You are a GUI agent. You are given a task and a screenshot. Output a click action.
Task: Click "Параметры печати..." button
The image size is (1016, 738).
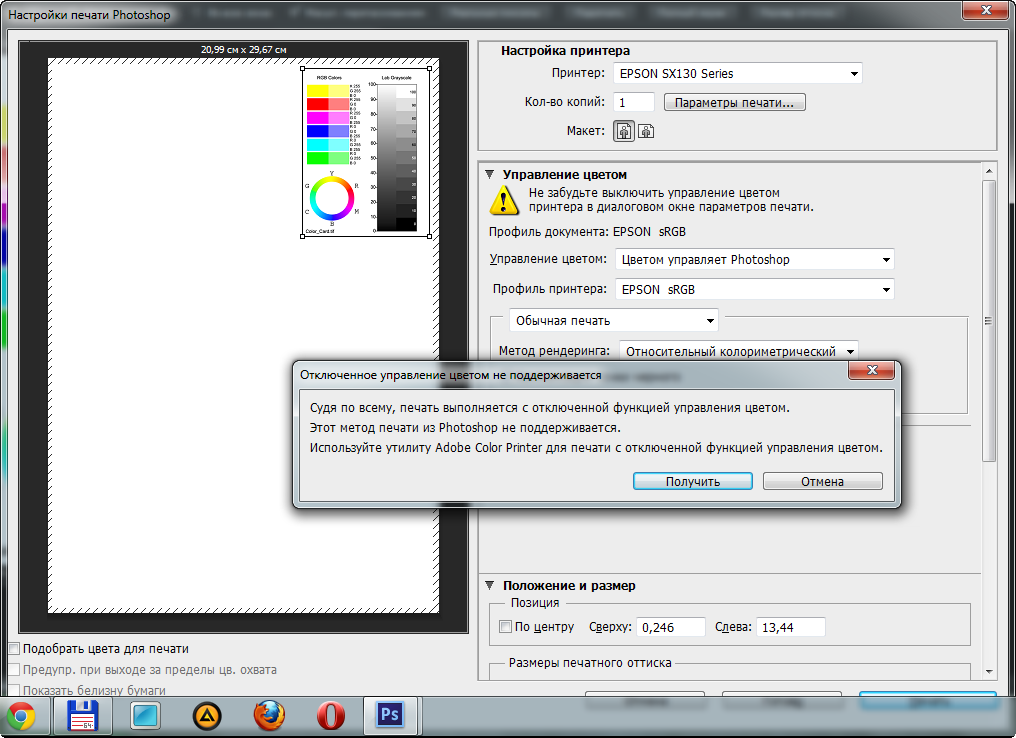pyautogui.click(x=734, y=102)
